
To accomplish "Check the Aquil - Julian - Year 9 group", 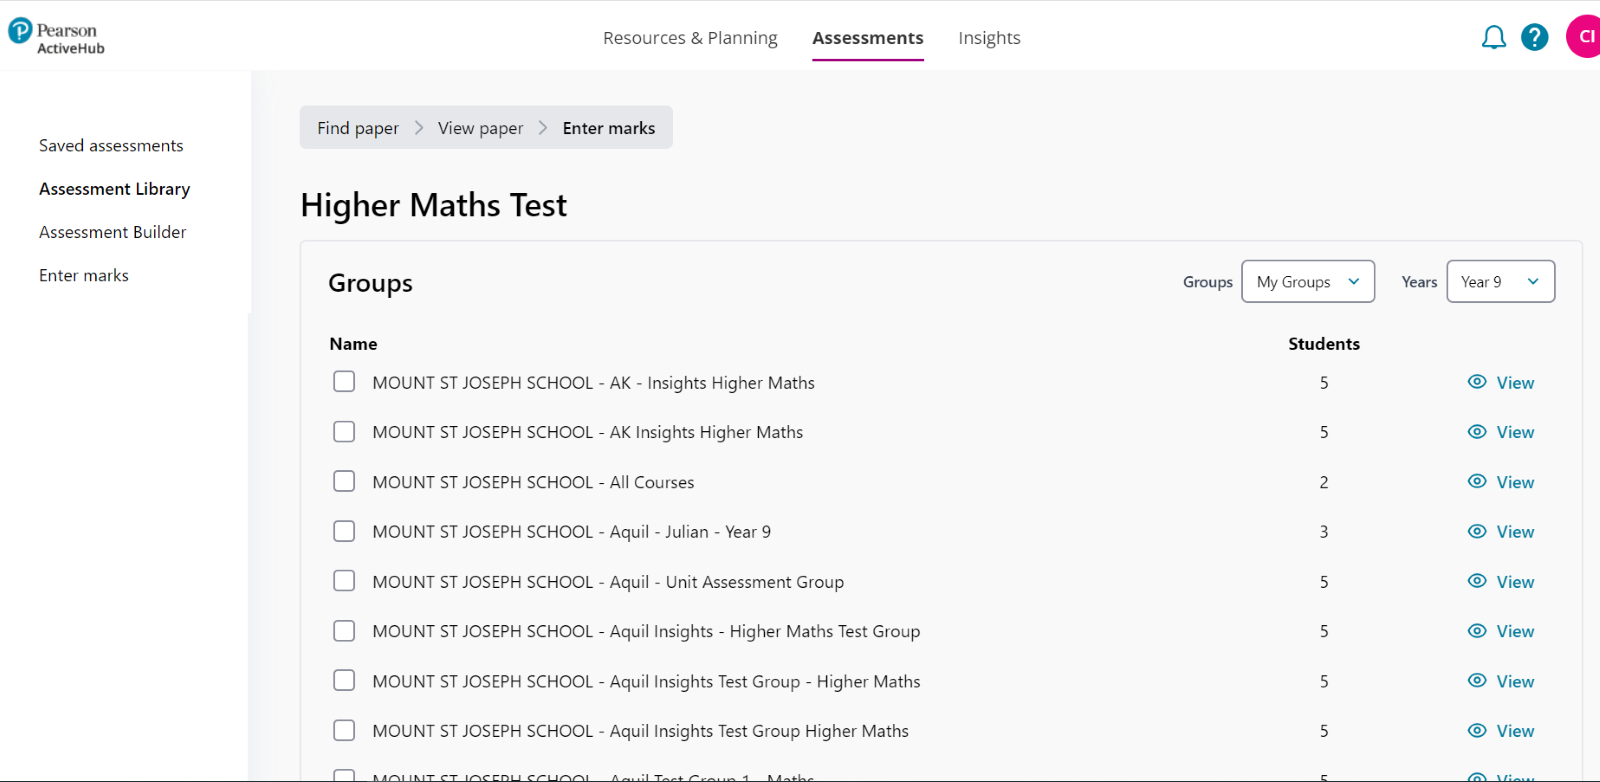I will 344,531.
